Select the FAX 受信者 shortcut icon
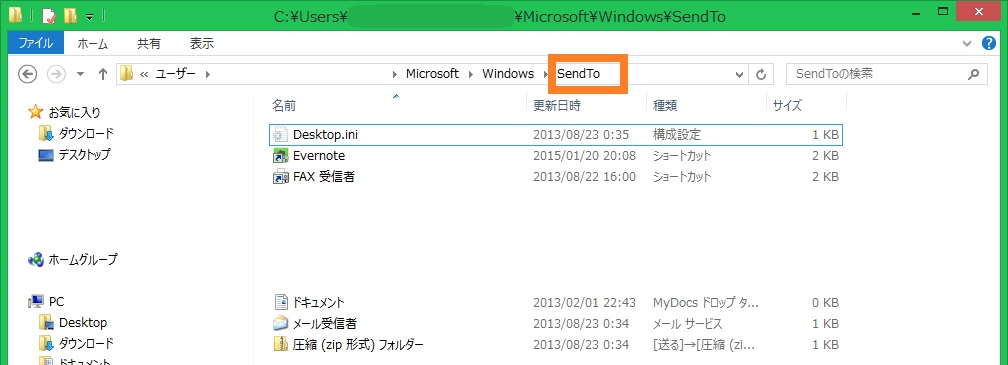The height and width of the screenshot is (365, 1008). click(x=280, y=176)
